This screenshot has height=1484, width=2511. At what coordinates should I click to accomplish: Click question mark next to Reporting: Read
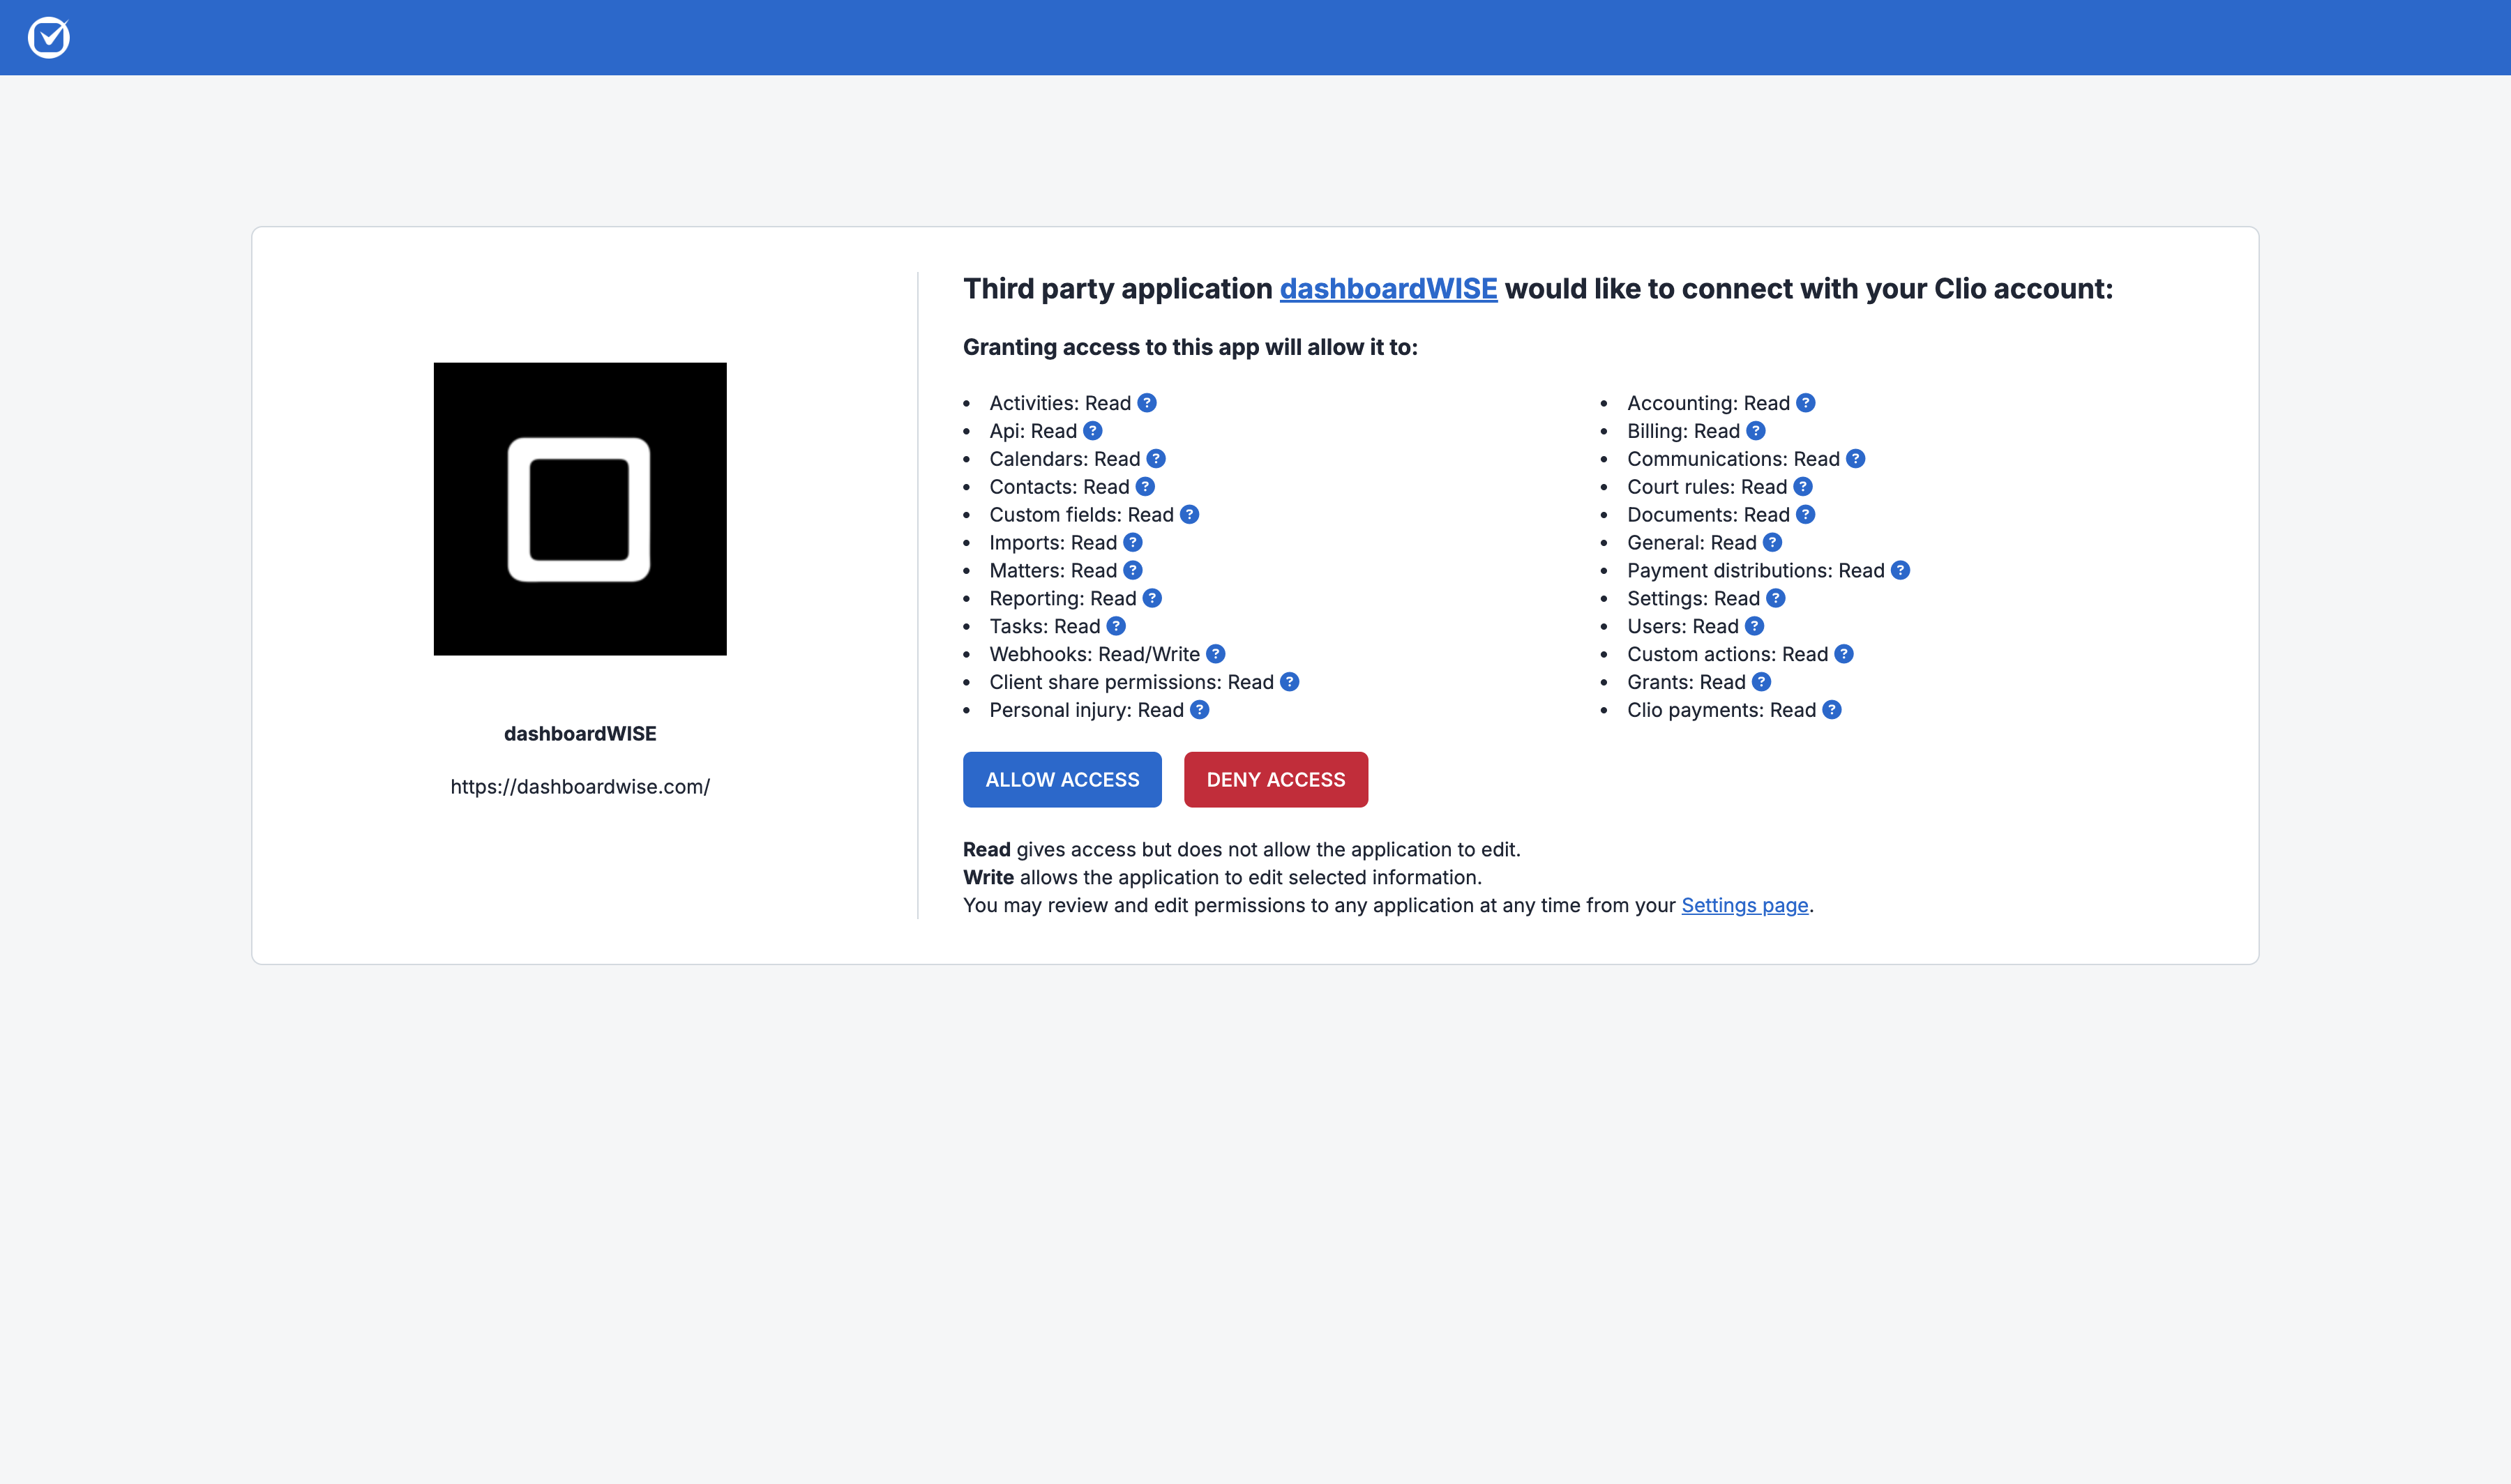[x=1152, y=598]
